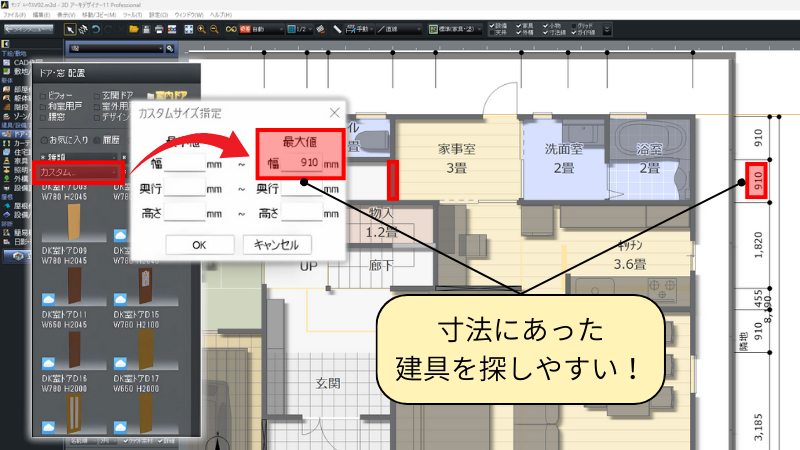Open the 表示(V) menu

[x=66, y=15]
